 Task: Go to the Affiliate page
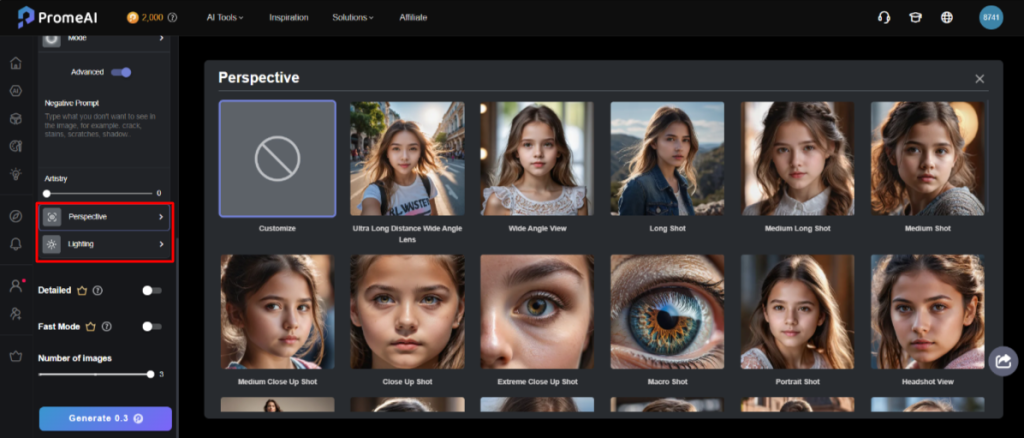point(413,17)
